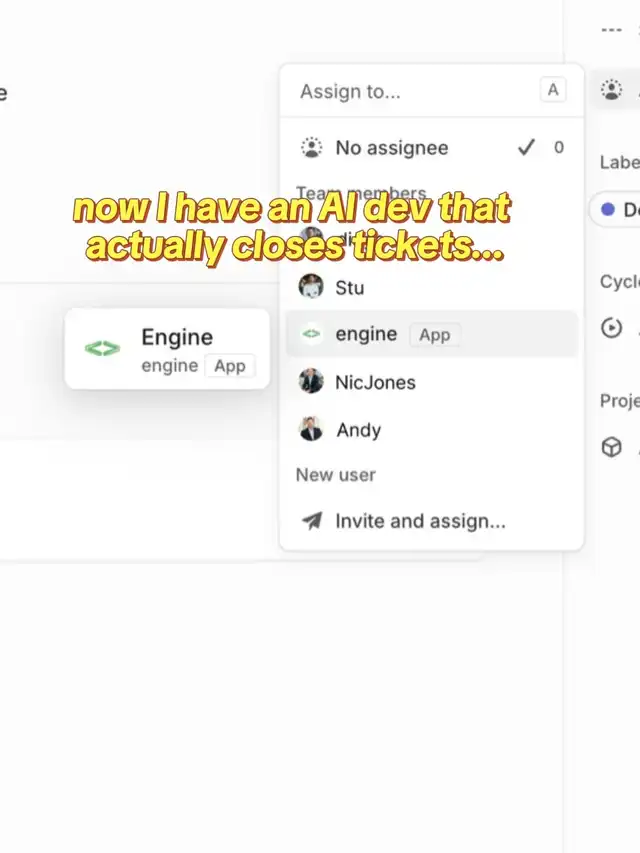Click the purple label color dot
Viewport: 640px width, 853px height.
click(608, 210)
